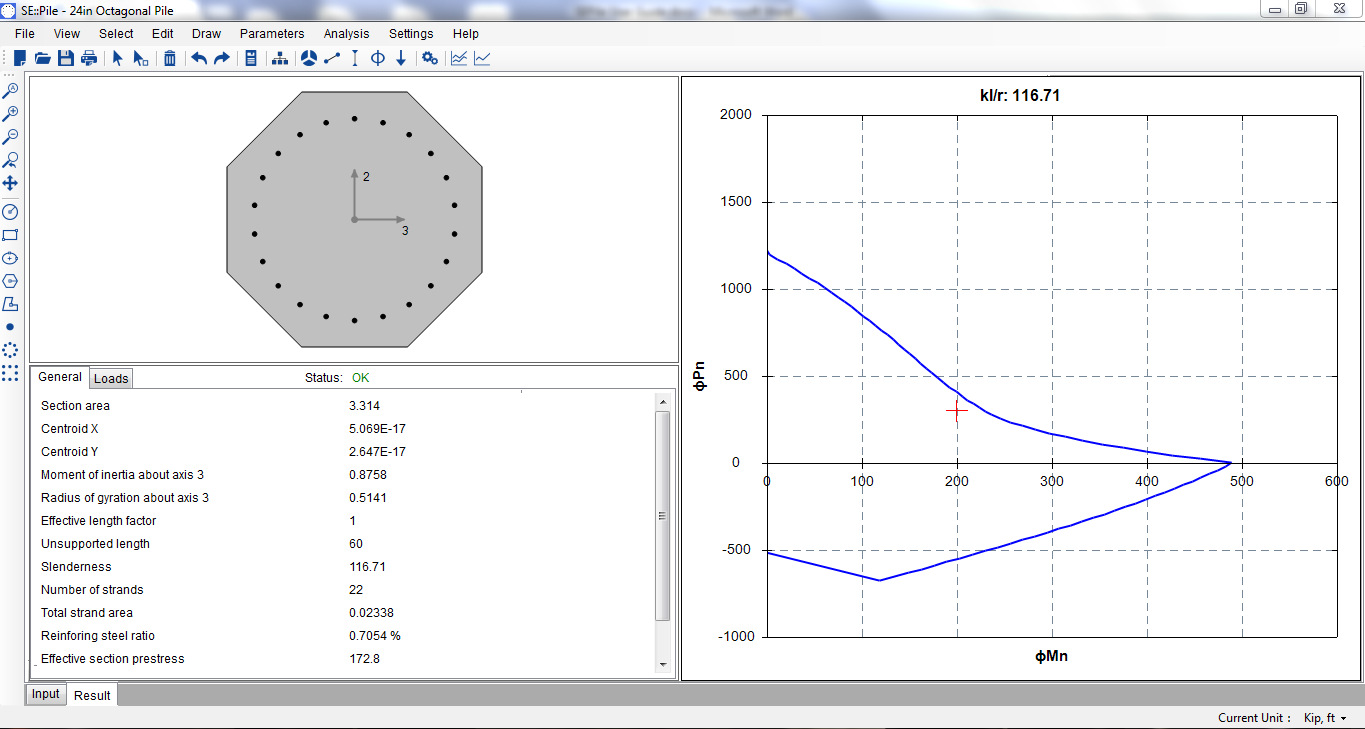Print using the printer toolbar icon
This screenshot has height=729, width=1365.
[x=89, y=58]
